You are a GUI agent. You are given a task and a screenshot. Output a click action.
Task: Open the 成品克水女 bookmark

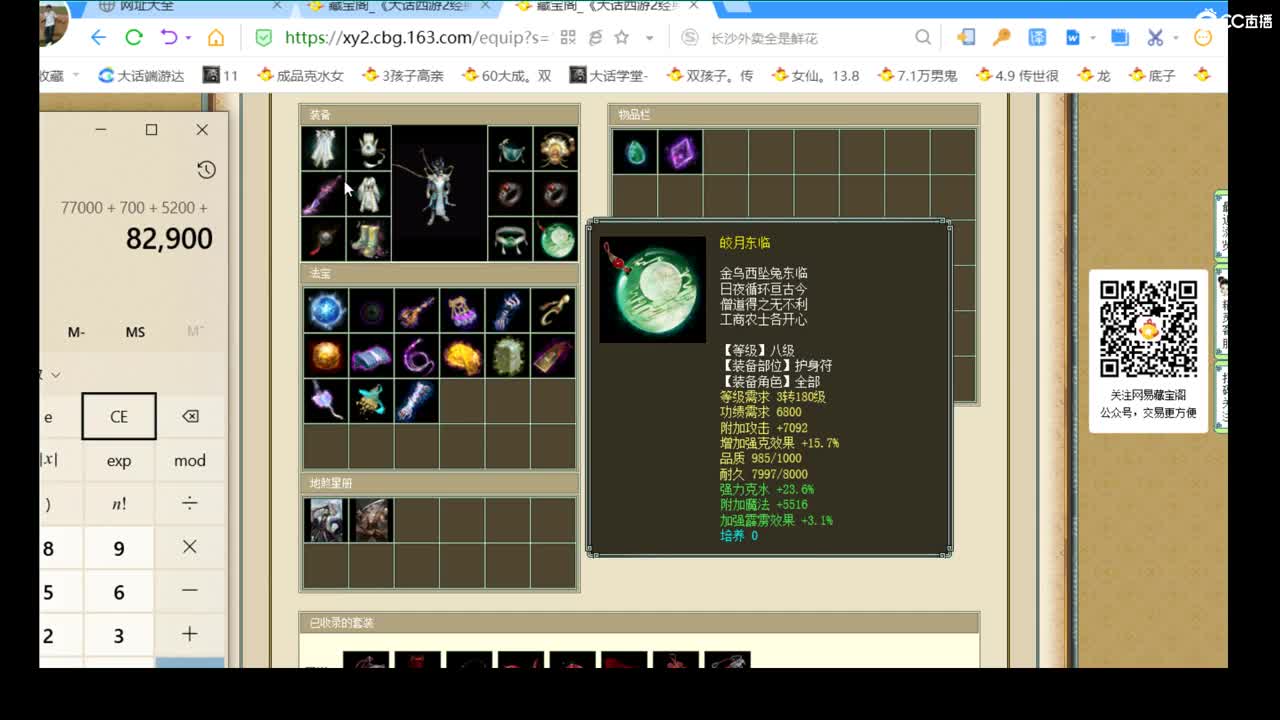click(301, 75)
